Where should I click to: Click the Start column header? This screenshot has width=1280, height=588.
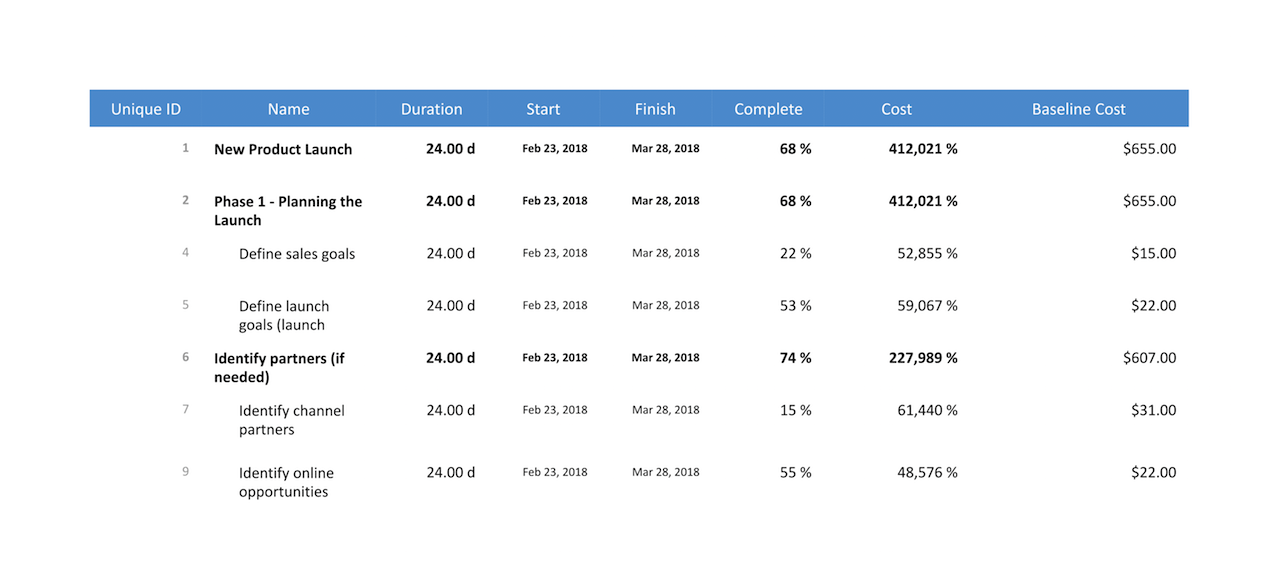(x=543, y=109)
